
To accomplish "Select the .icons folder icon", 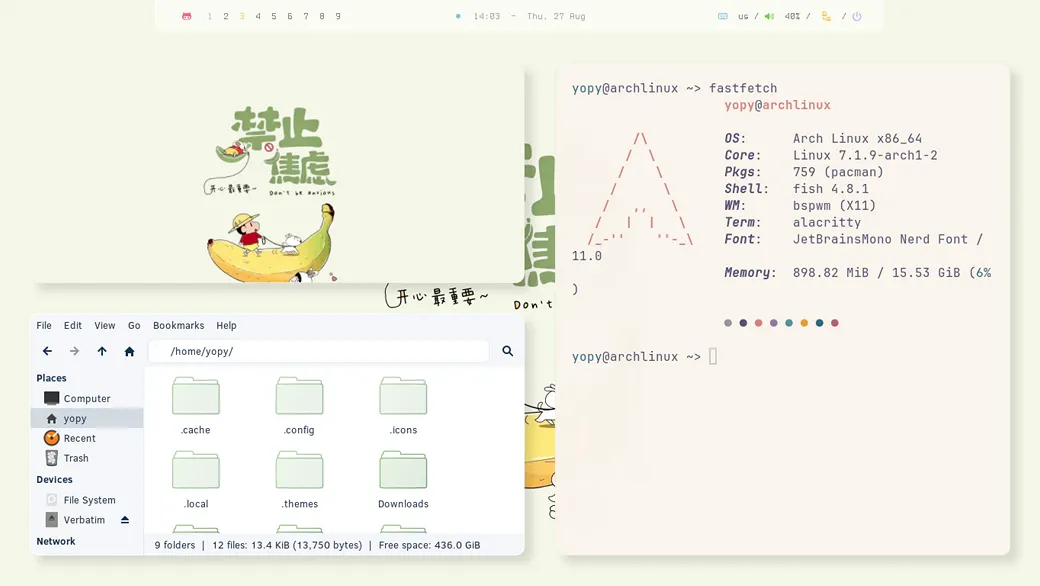I will [x=403, y=396].
